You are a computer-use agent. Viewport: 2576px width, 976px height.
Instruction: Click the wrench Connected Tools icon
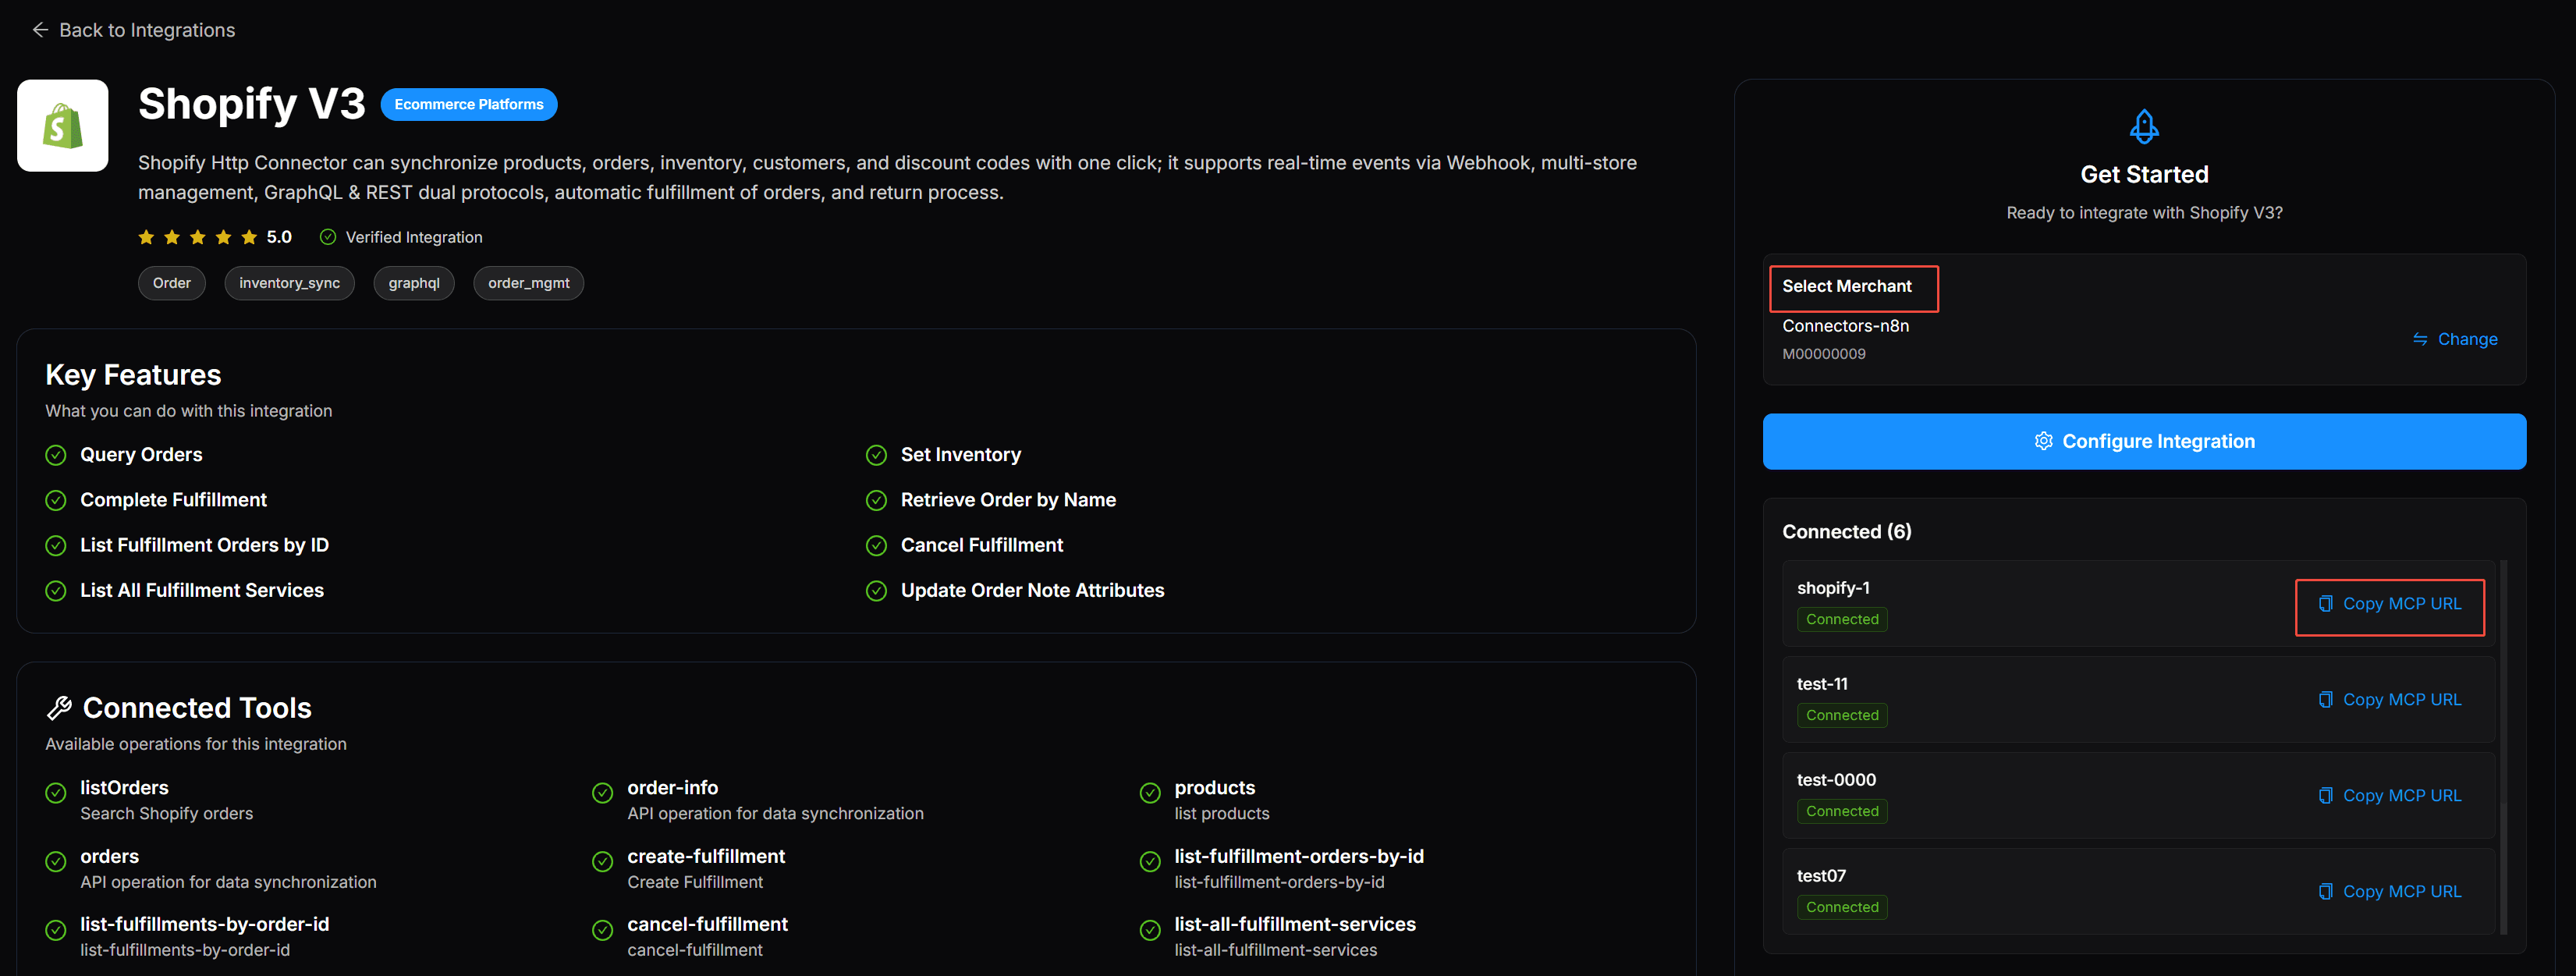(x=59, y=708)
